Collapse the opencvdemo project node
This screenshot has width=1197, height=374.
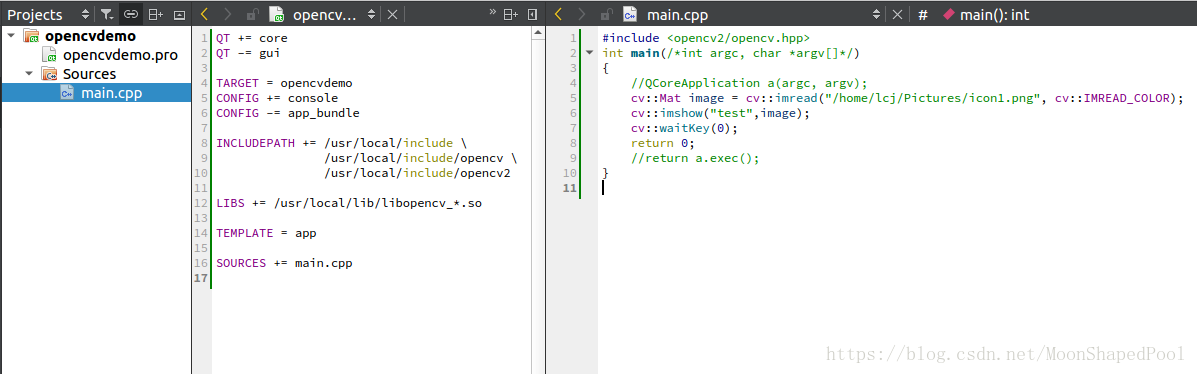pos(10,36)
